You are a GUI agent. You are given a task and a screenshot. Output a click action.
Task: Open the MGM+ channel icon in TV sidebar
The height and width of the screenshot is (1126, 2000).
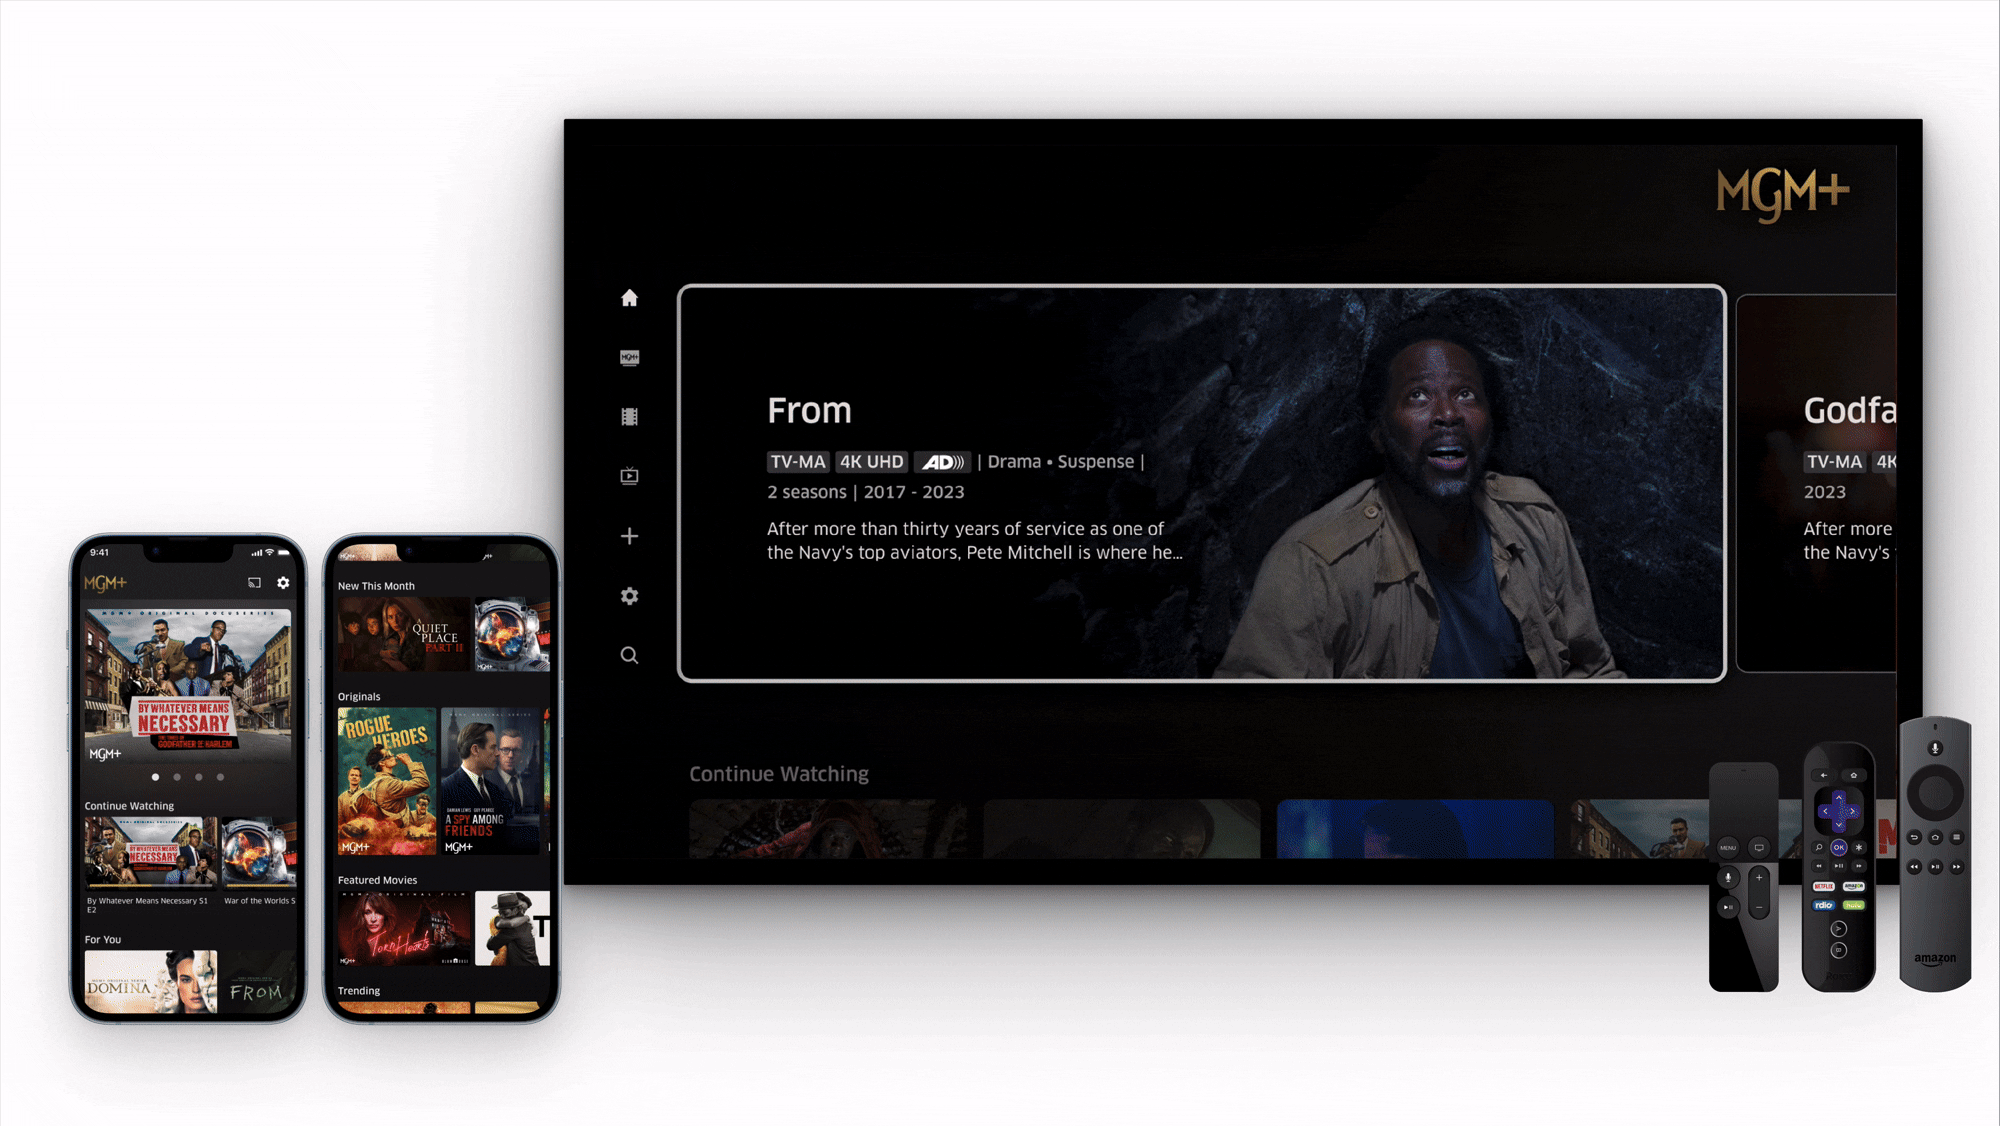coord(629,357)
